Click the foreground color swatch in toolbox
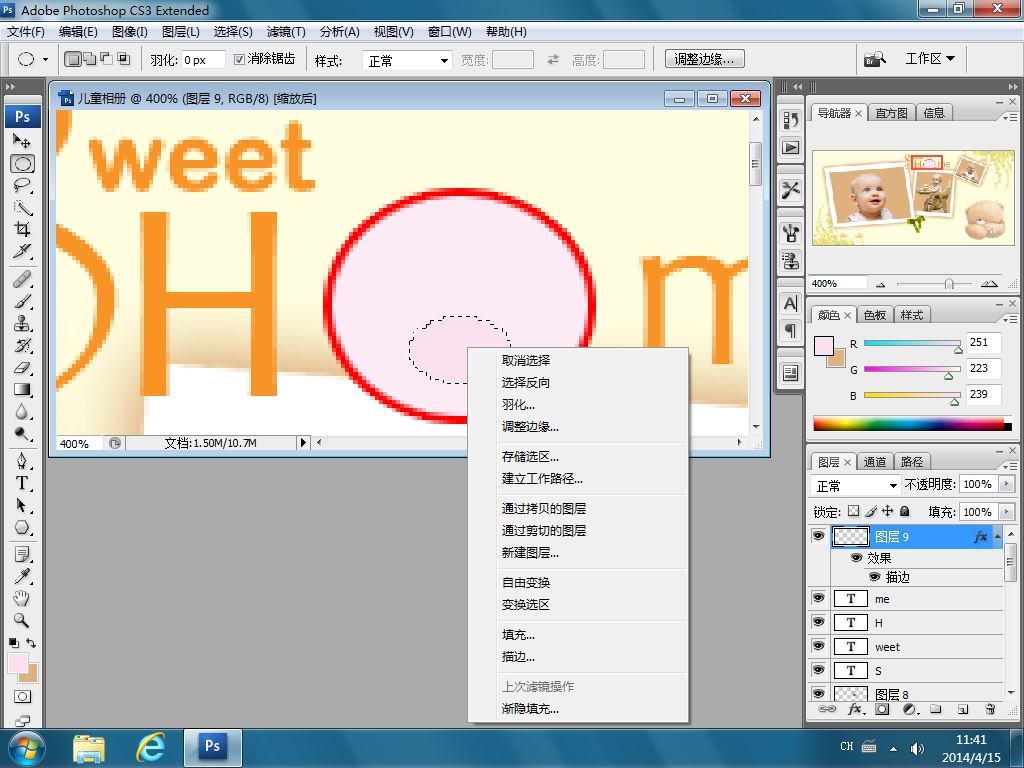This screenshot has height=768, width=1024. [x=18, y=663]
